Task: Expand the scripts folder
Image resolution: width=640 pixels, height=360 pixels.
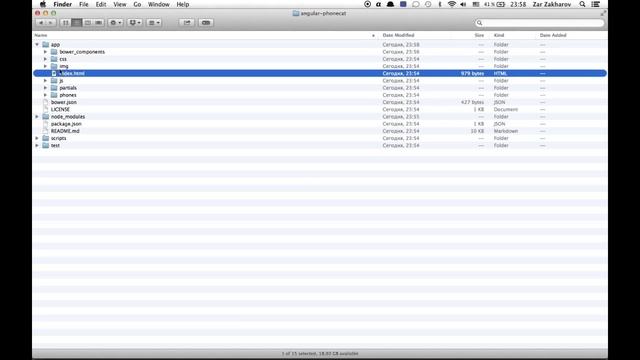Action: 37,138
